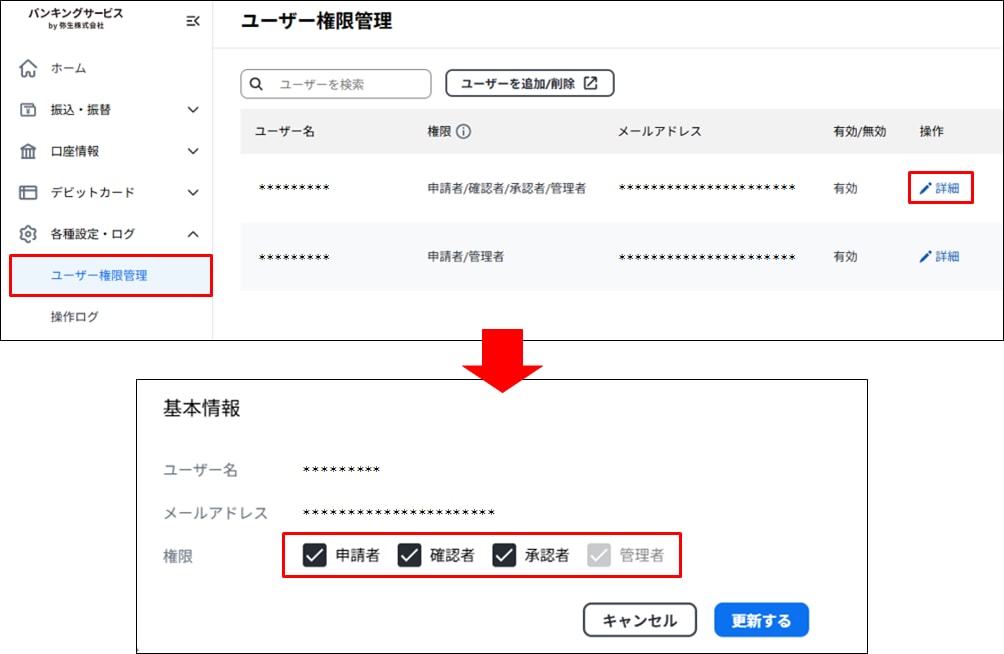This screenshot has height=654, width=1004.
Task: Click the magnifier icon in search box
Action: click(257, 84)
